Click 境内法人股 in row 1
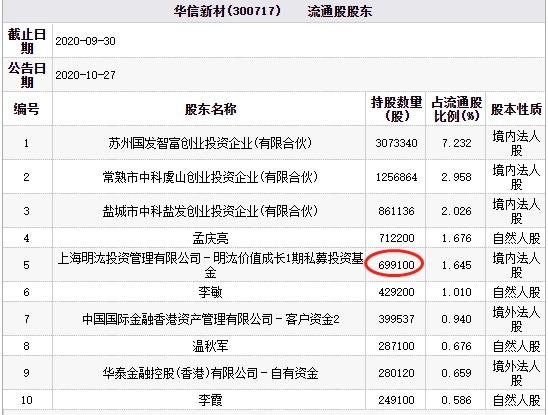 pyautogui.click(x=516, y=143)
